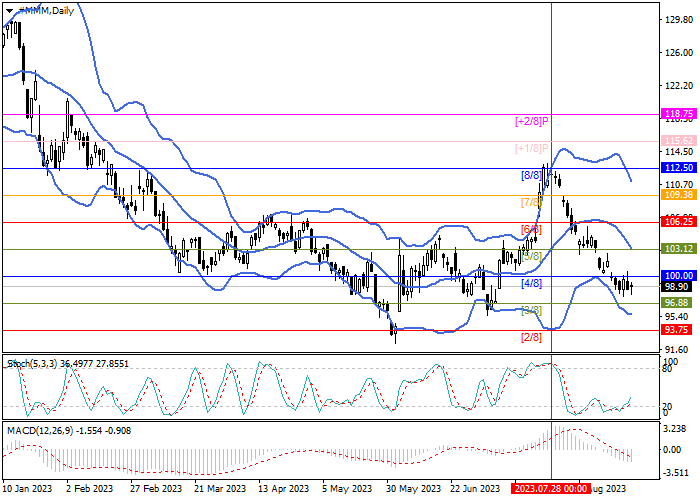Click the 129.80 price scale value
This screenshot has height=500, width=700.
click(679, 20)
